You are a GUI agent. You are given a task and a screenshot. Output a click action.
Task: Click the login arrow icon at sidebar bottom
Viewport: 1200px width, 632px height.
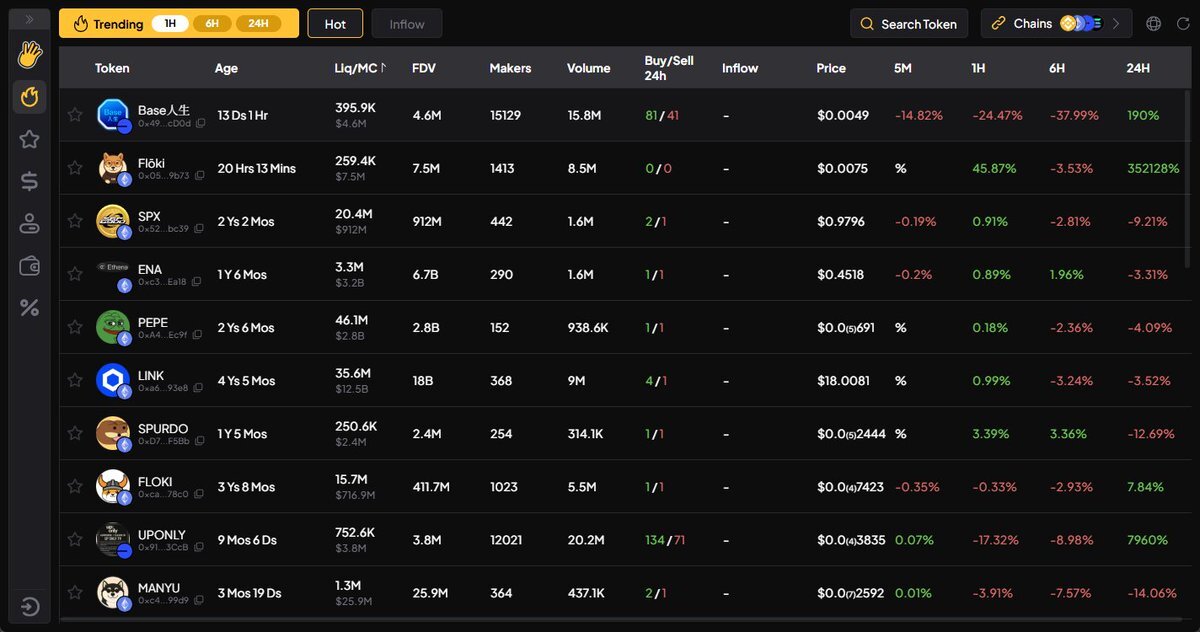29,607
